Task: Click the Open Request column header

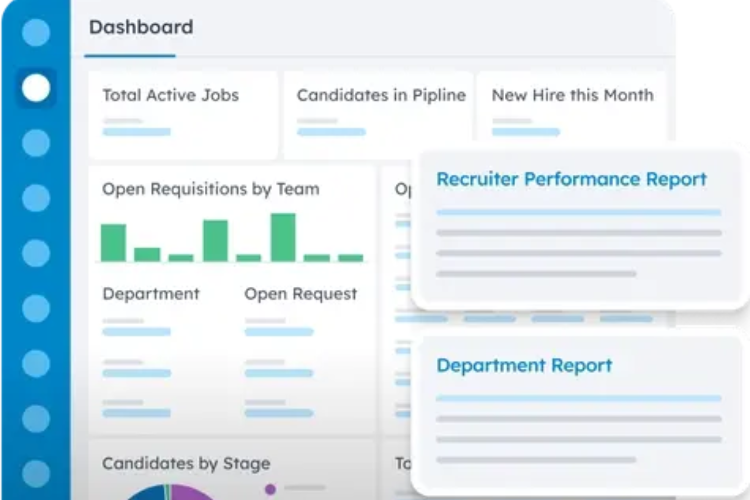Action: tap(300, 294)
